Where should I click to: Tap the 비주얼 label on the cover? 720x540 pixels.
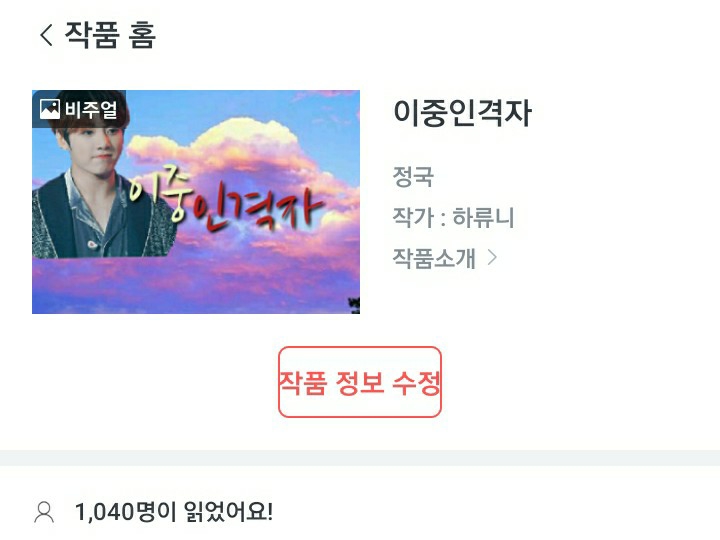91,109
